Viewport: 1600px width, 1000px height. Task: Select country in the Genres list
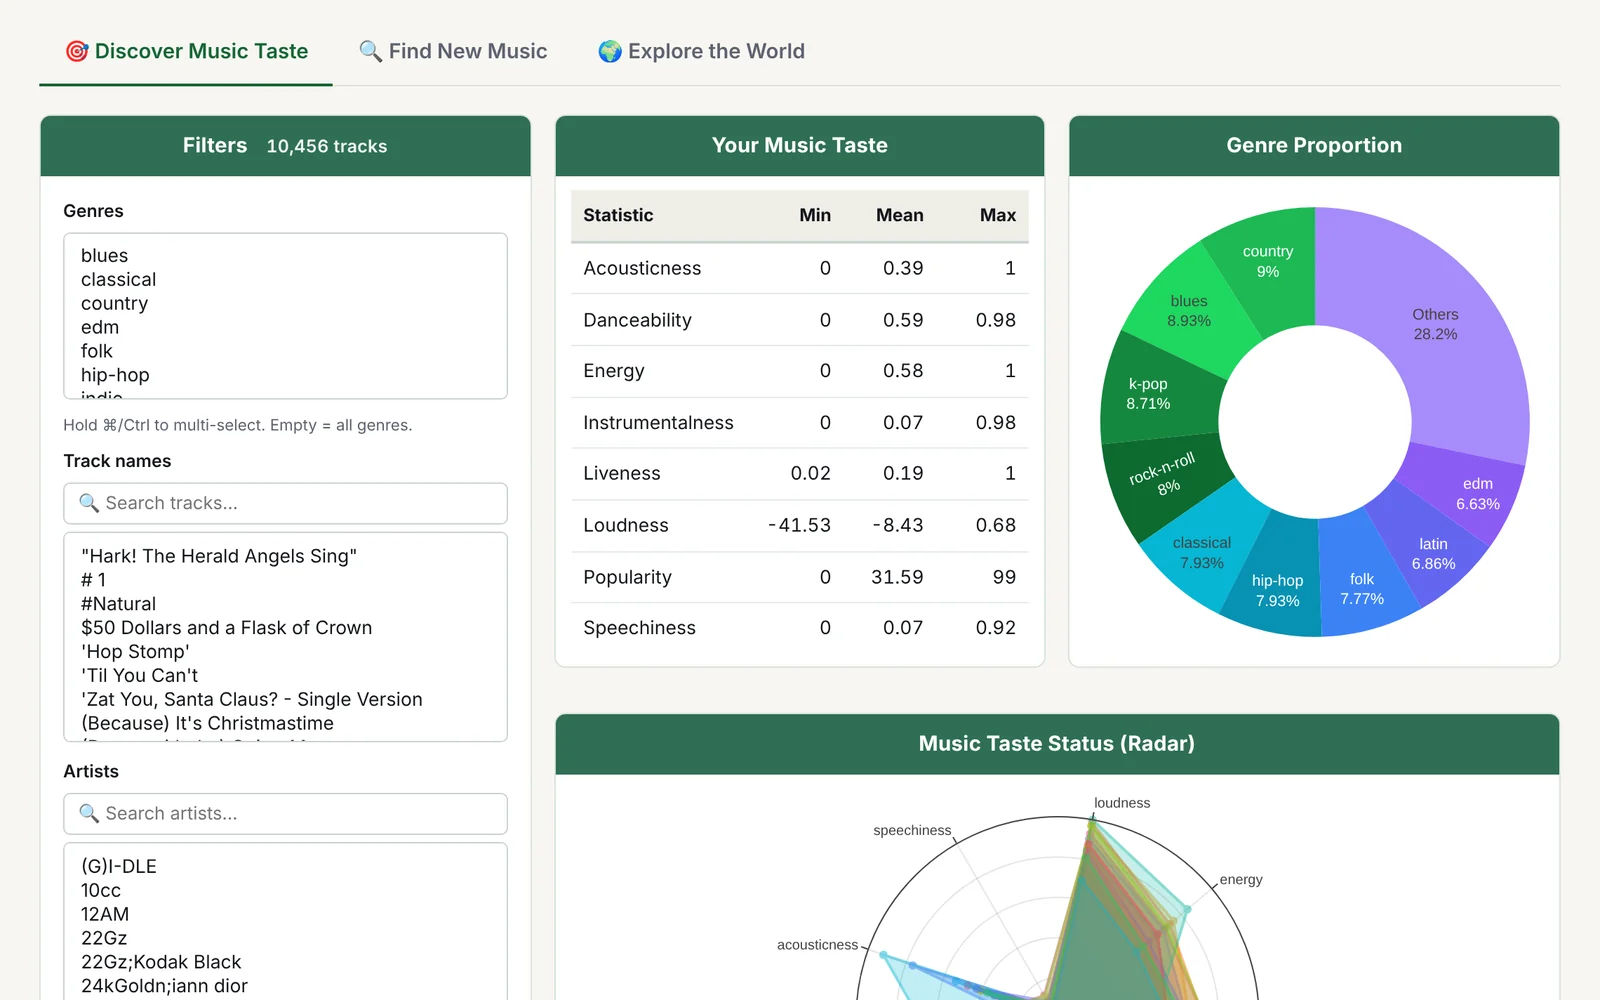(285, 304)
